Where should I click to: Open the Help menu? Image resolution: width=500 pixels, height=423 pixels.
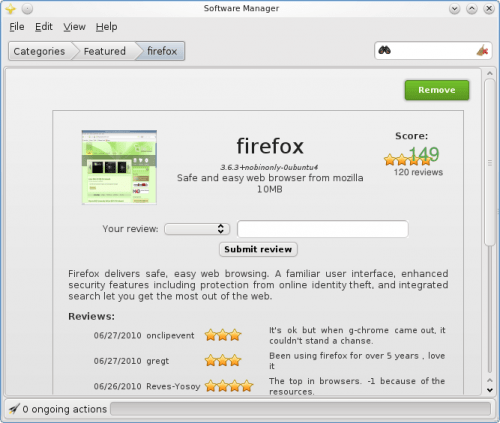point(107,27)
